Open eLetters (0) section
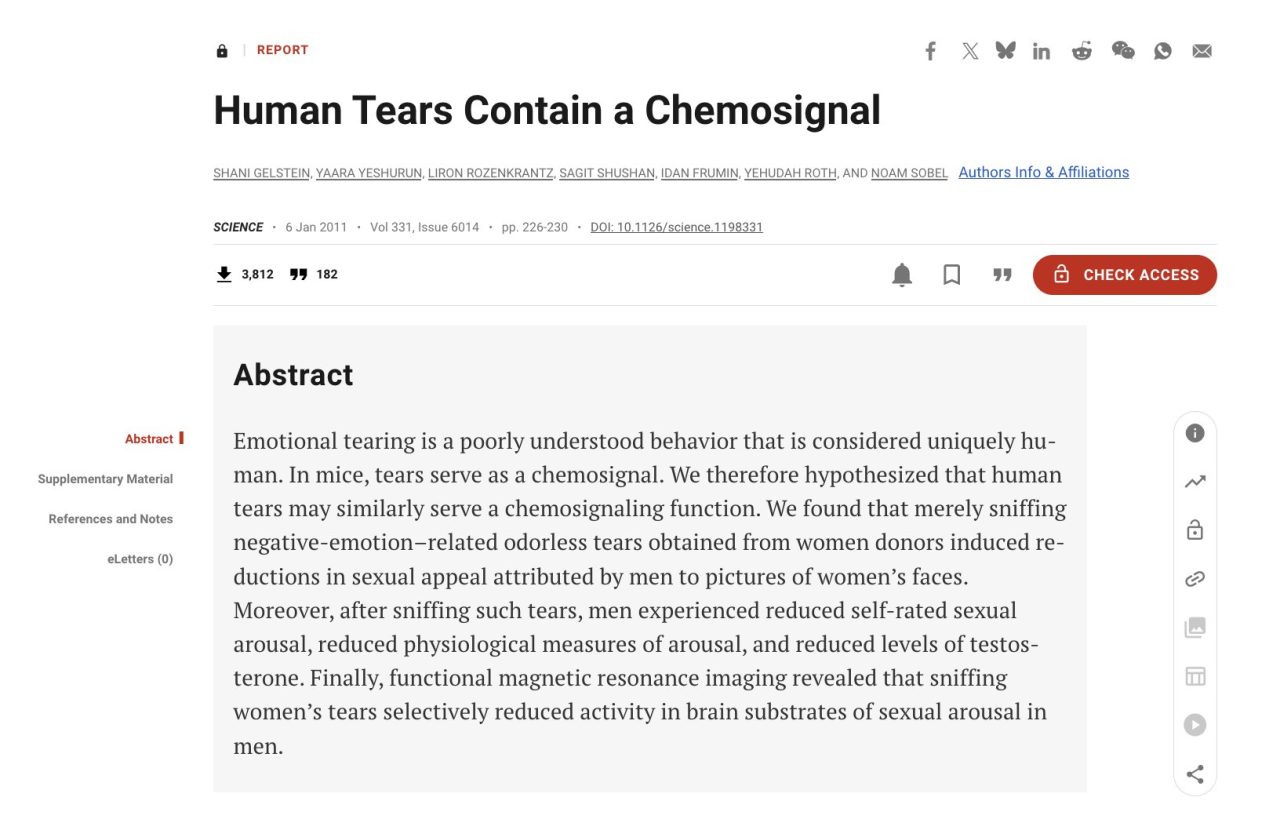Screen dimensions: 1280x819 [x=140, y=559]
